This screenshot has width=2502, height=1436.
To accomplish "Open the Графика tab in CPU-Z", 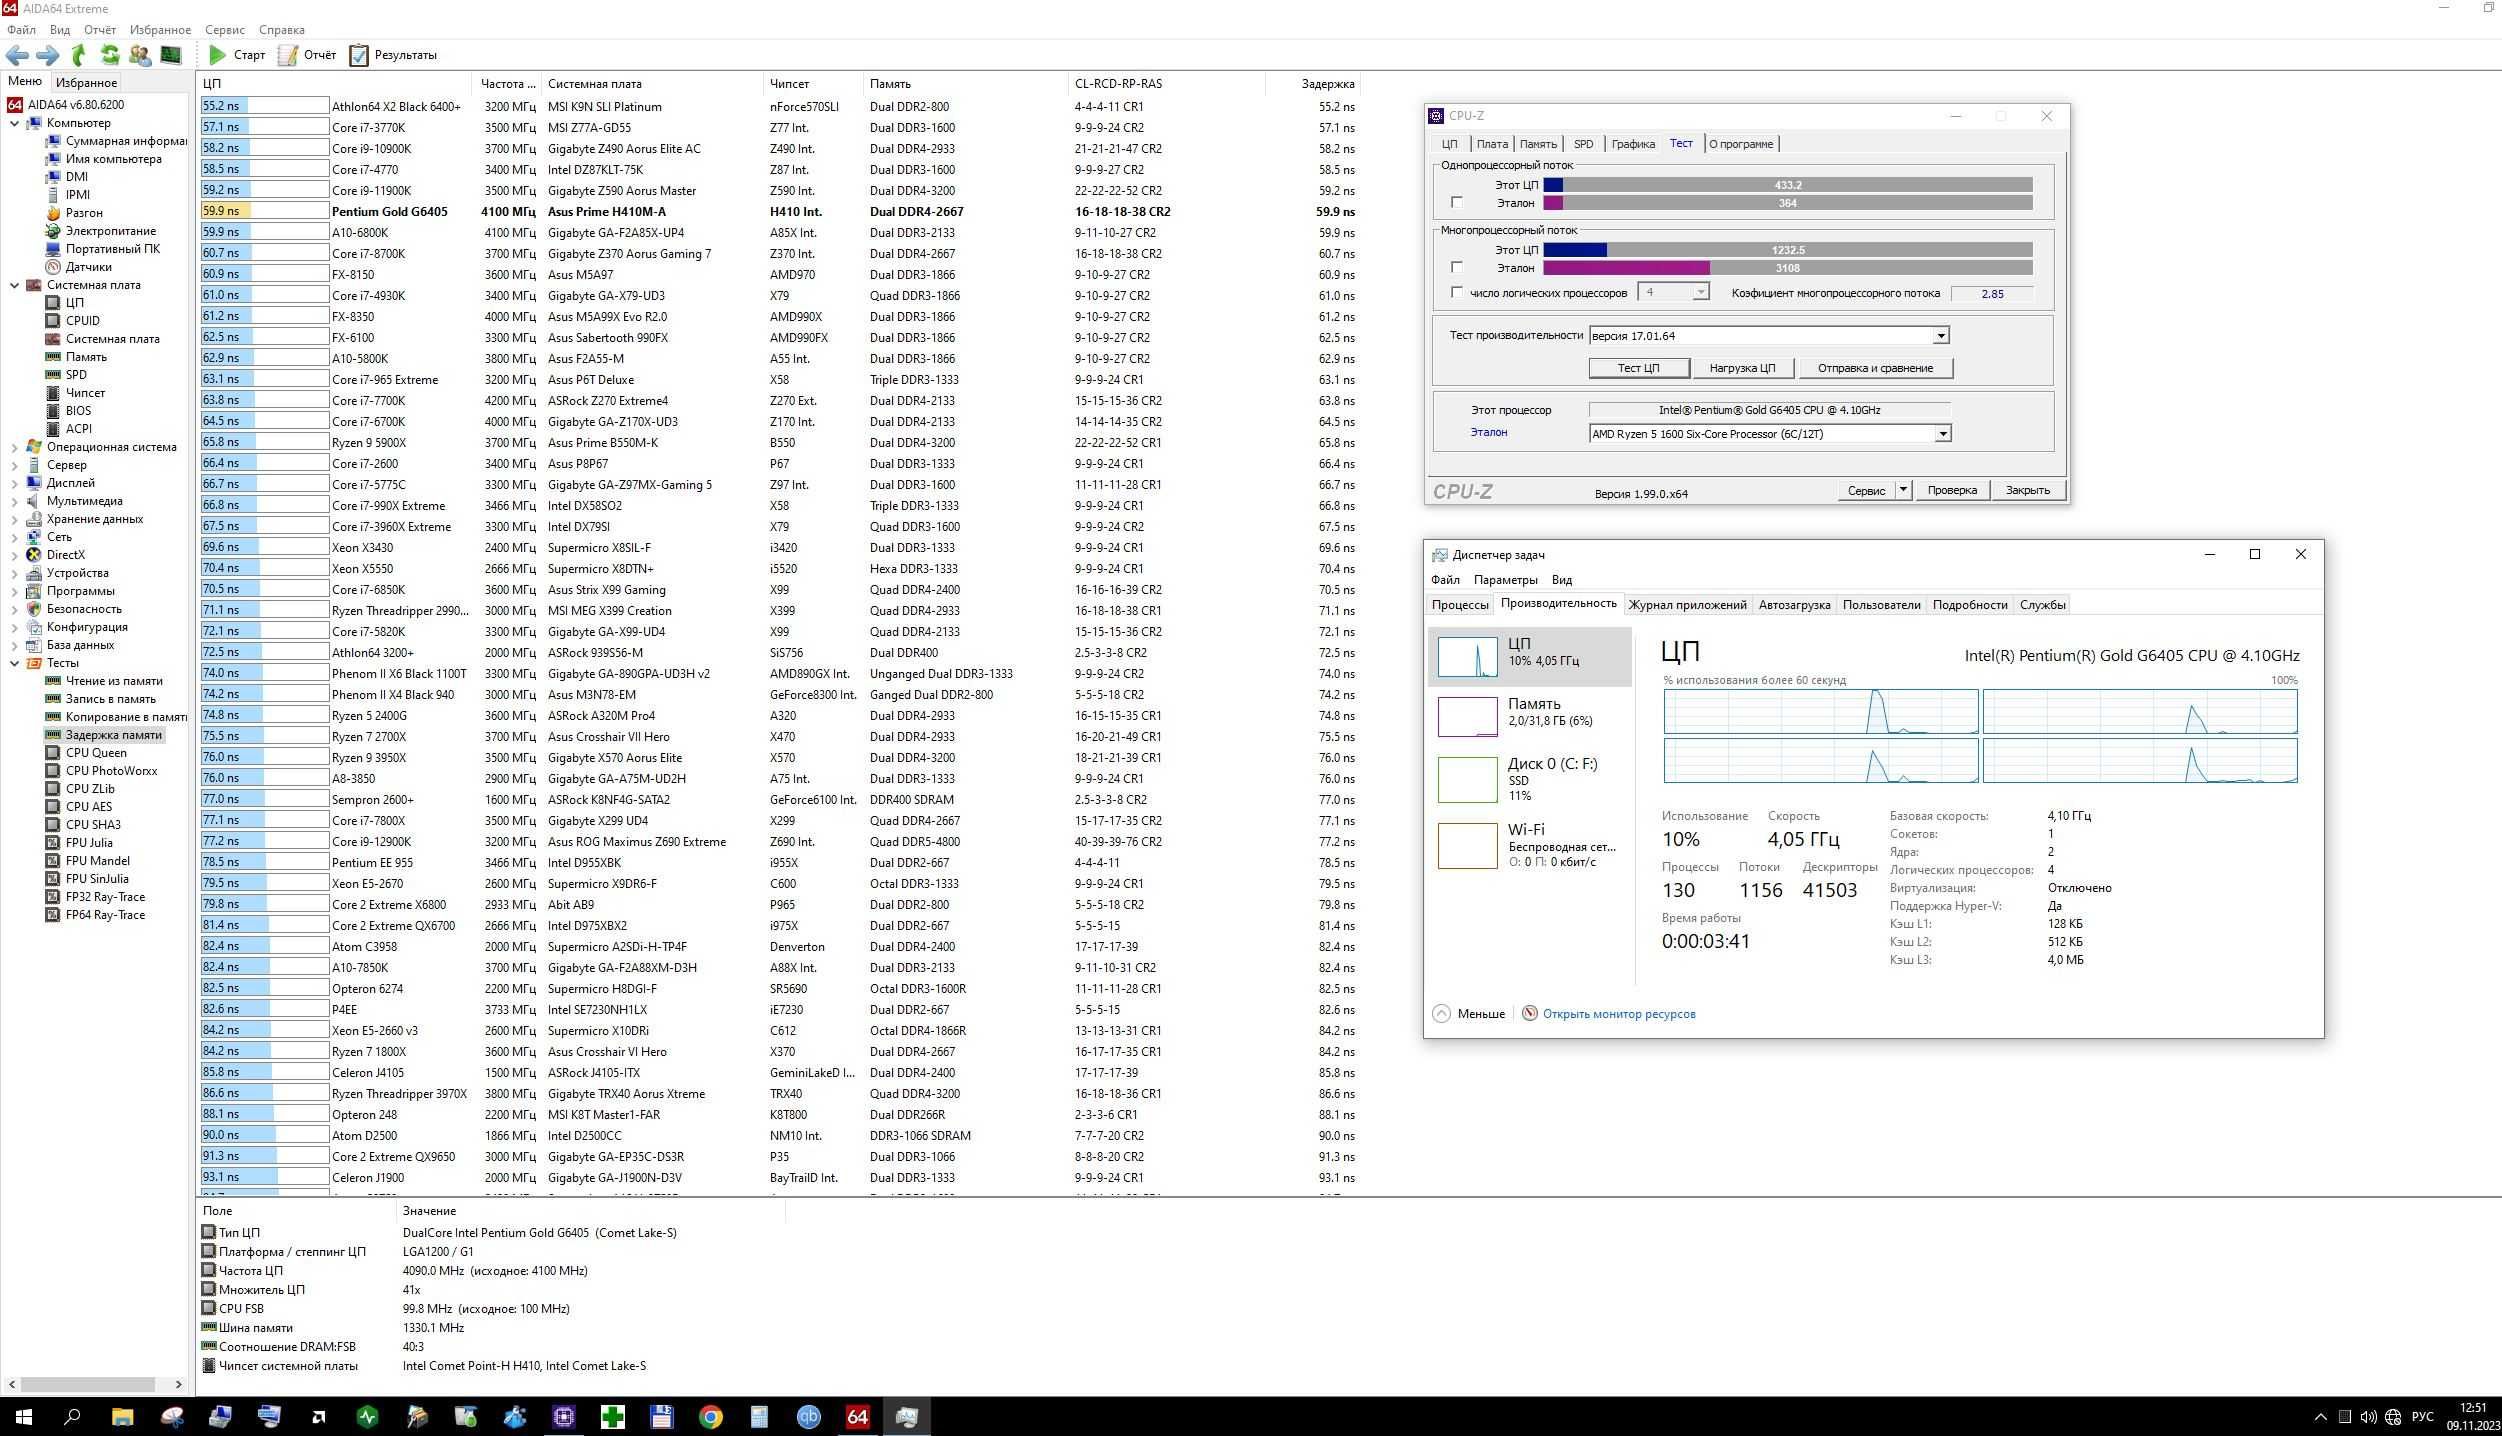I will [1633, 144].
